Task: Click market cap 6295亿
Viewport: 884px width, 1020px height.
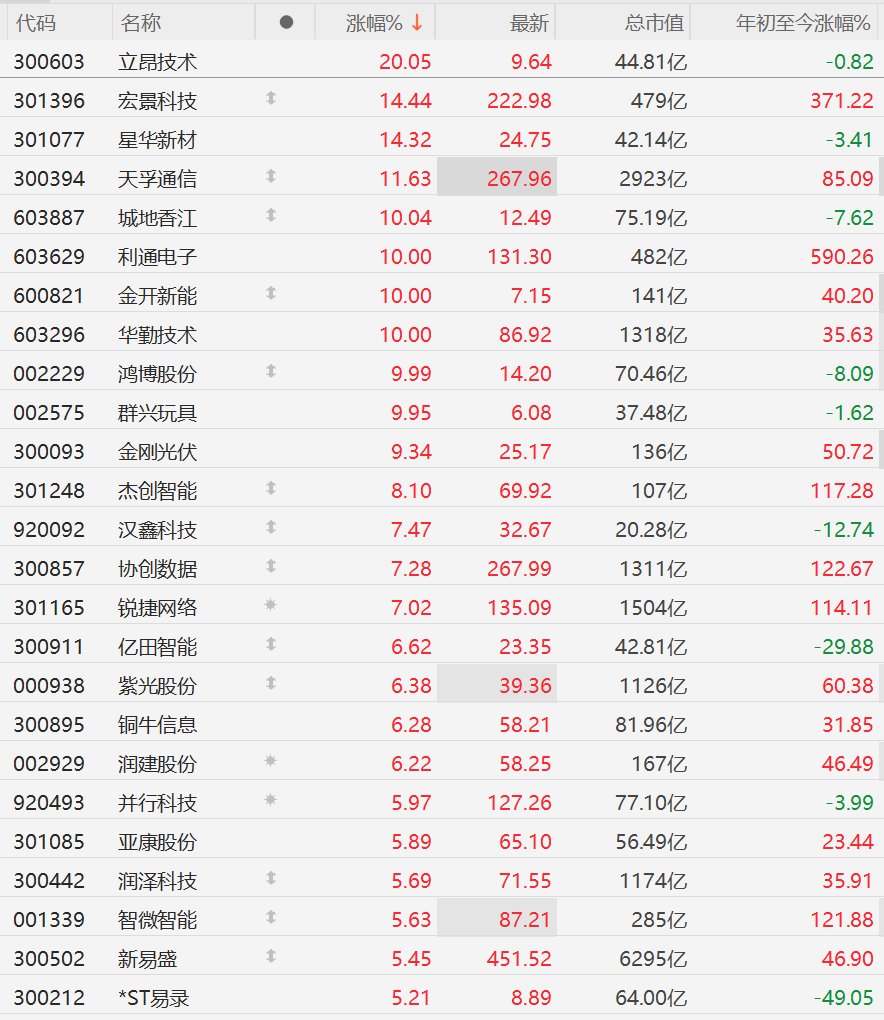Action: pos(653,960)
